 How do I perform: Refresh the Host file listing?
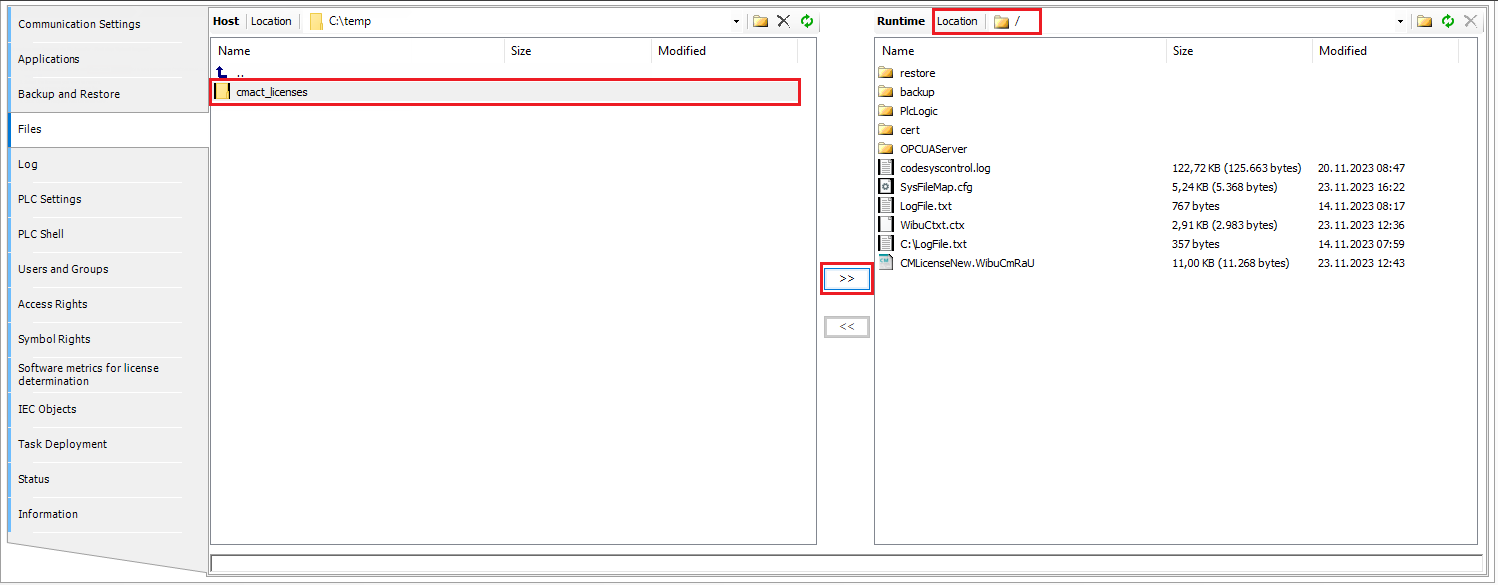(x=807, y=20)
